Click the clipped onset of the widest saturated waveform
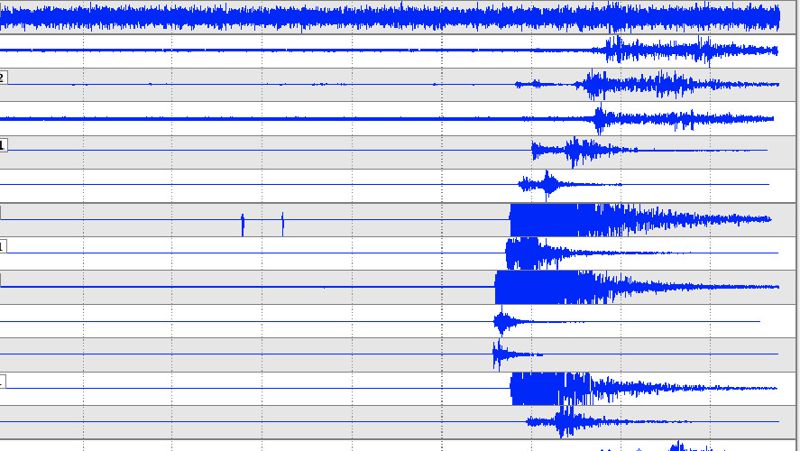The height and width of the screenshot is (451, 800). [498, 287]
